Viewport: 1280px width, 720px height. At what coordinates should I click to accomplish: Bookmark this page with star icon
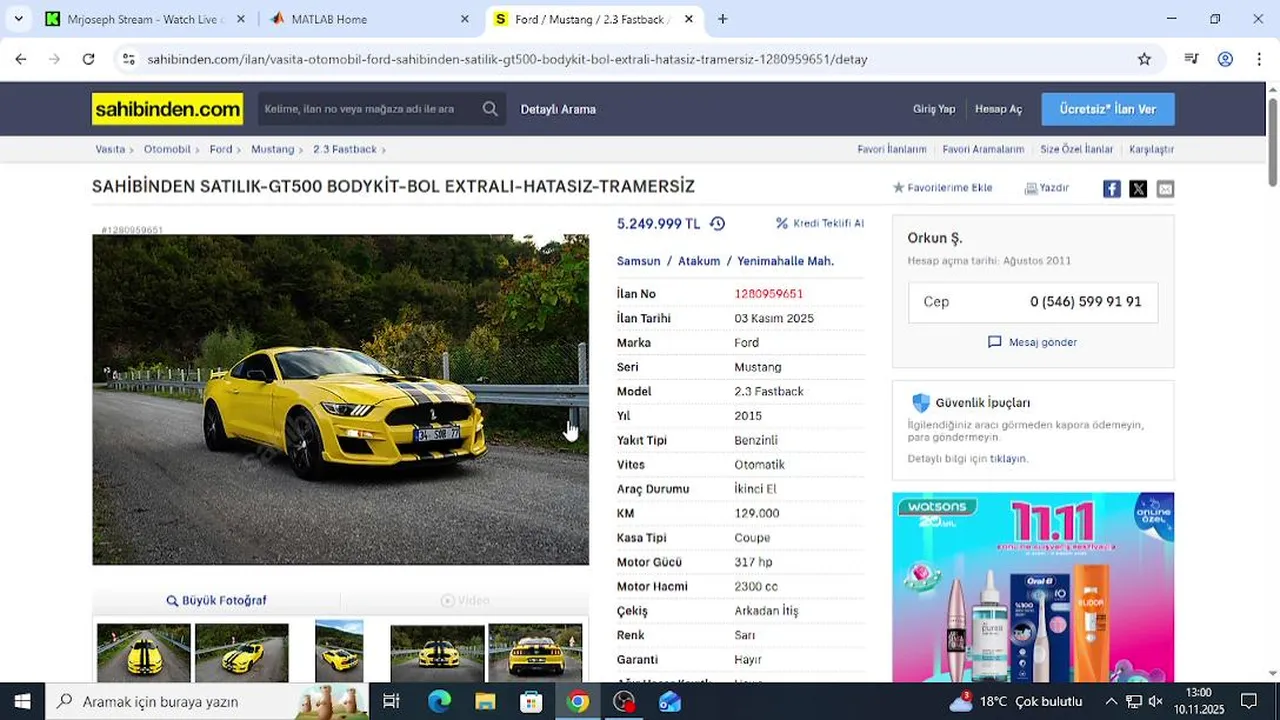pos(1144,59)
